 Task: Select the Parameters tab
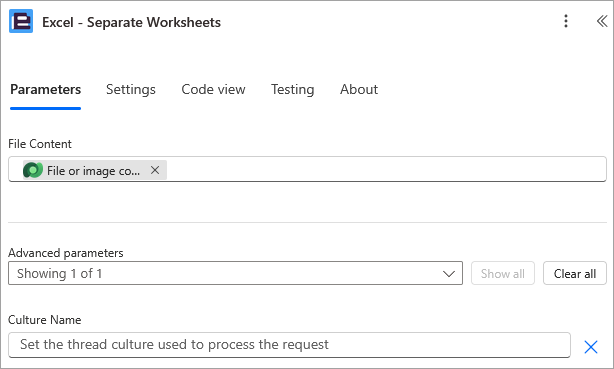click(45, 89)
